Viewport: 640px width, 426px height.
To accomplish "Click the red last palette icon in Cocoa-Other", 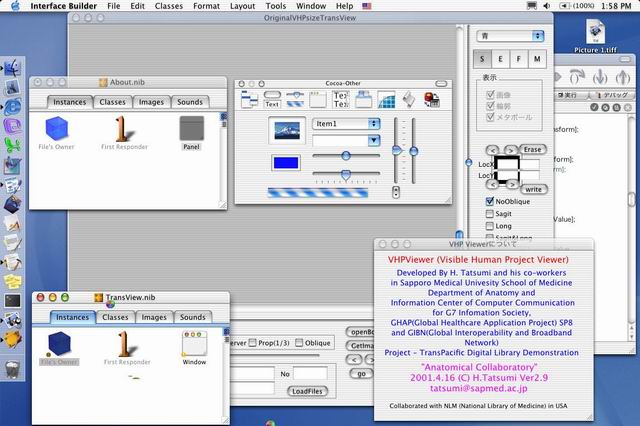I will [x=431, y=100].
